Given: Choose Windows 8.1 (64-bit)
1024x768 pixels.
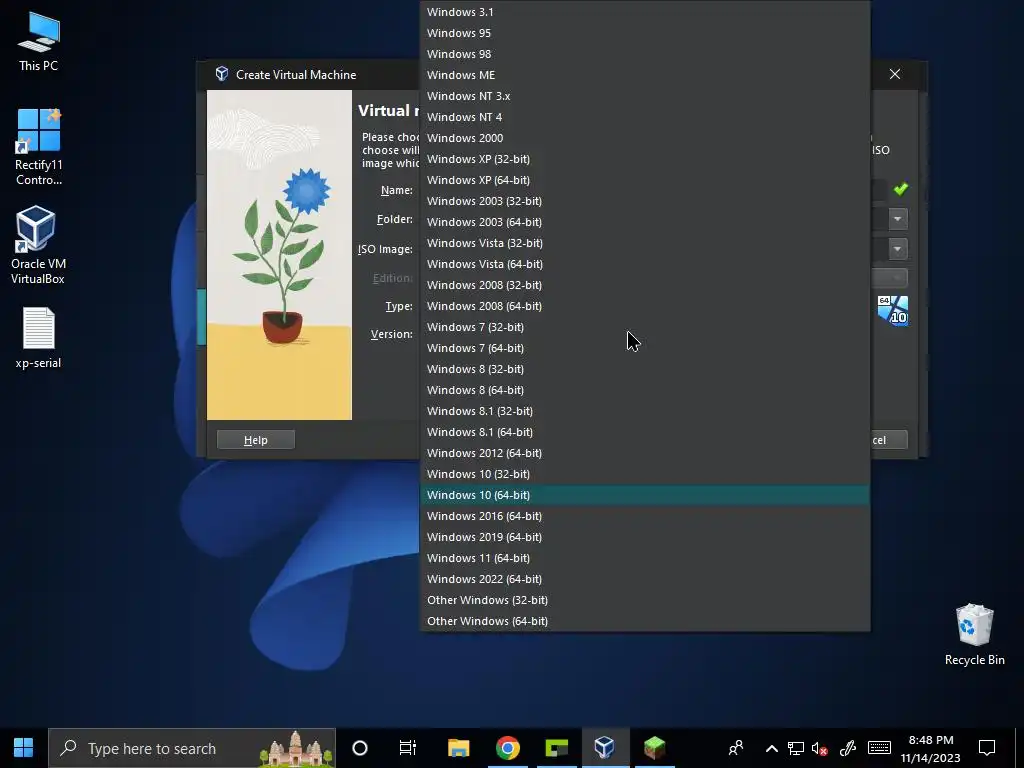Looking at the screenshot, I should click(x=645, y=432).
